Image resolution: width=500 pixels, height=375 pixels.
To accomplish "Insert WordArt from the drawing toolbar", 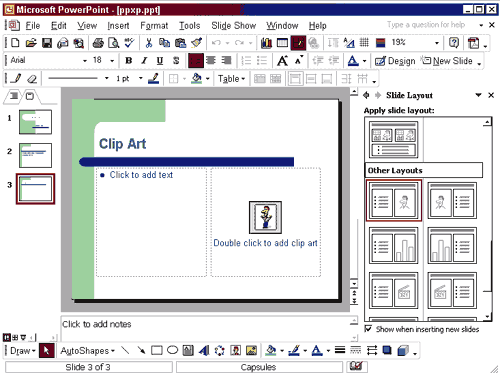I will [204, 350].
